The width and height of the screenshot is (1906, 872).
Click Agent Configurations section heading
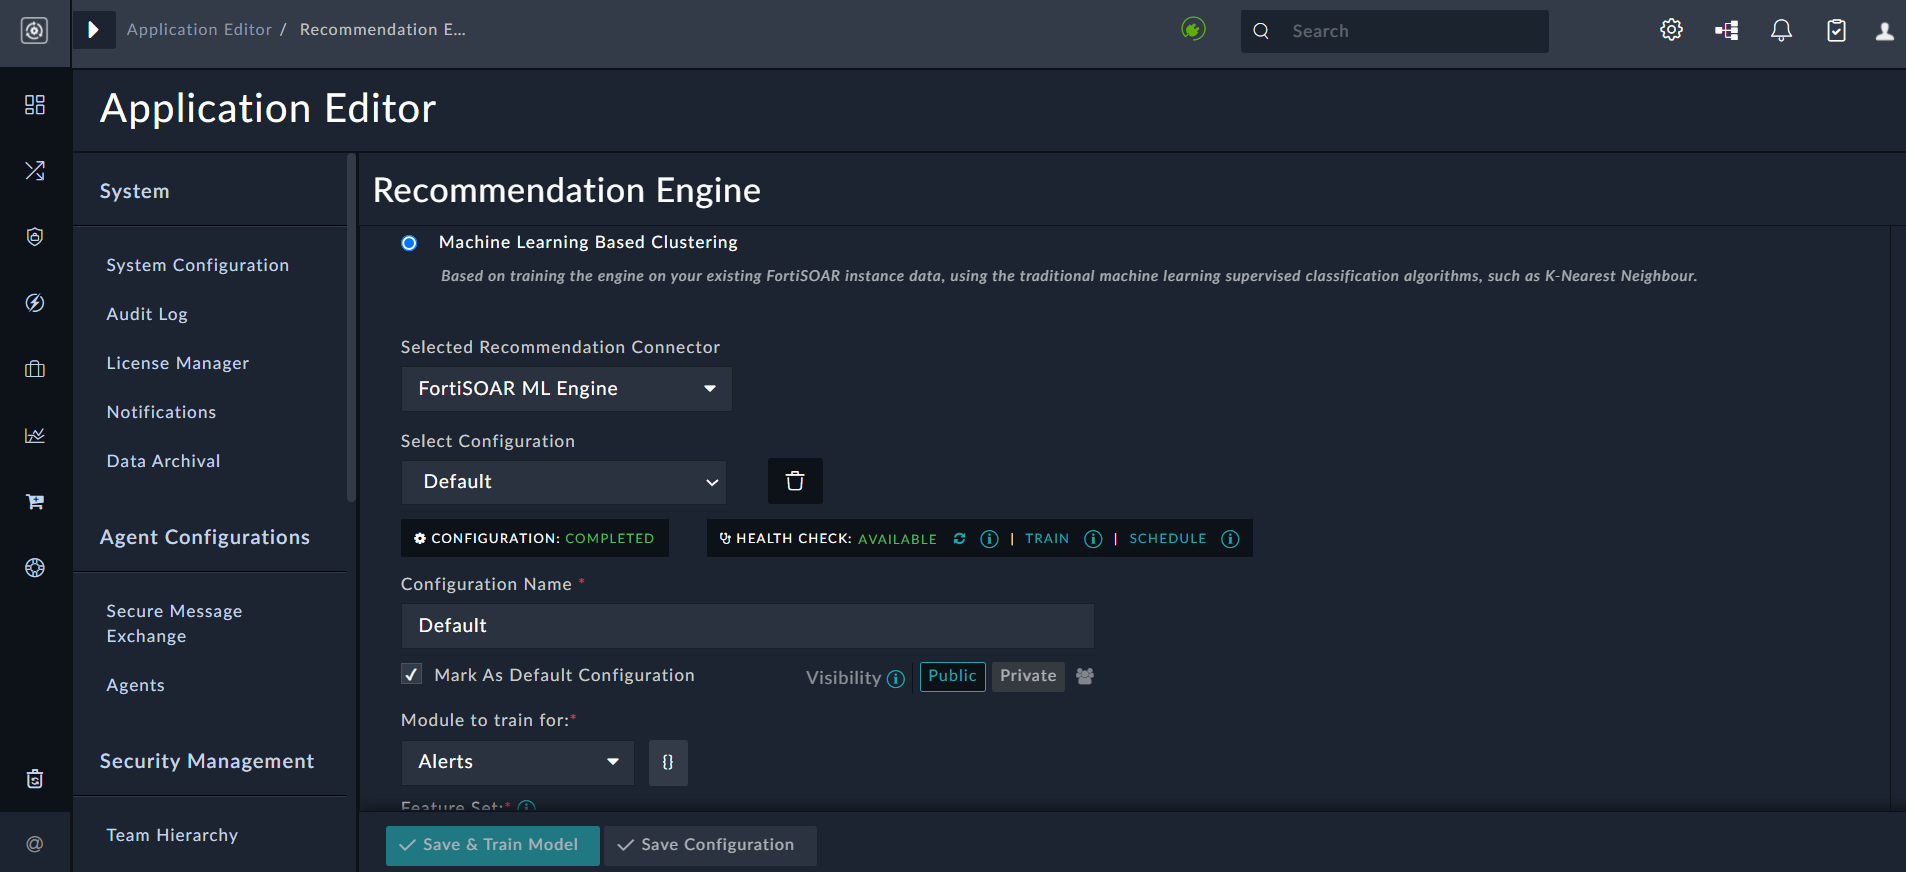205,538
